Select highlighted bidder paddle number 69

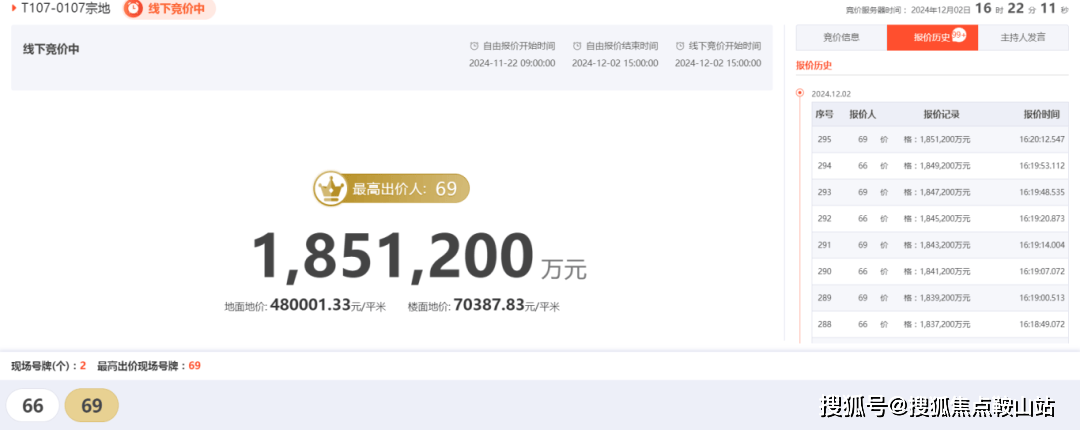92,406
